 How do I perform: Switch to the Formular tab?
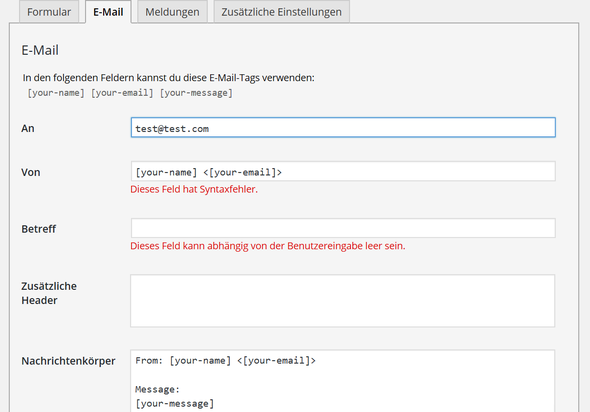tap(49, 12)
